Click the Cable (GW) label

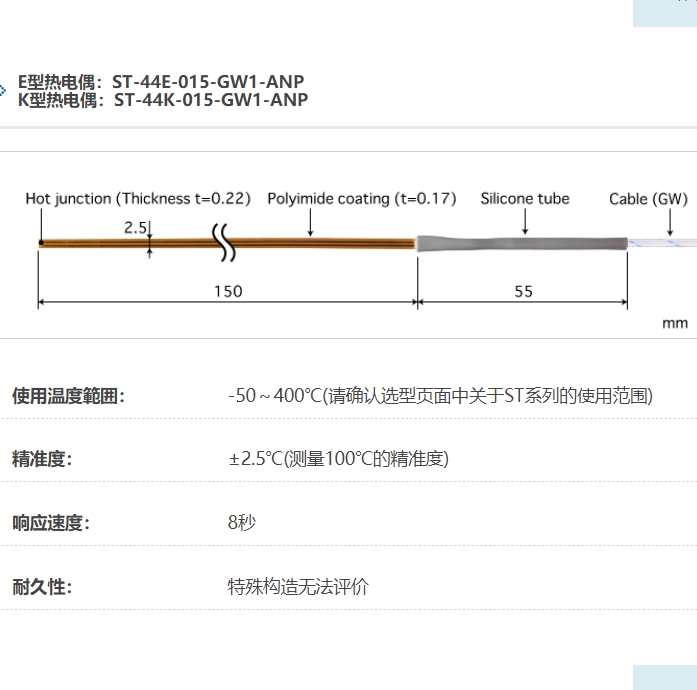pyautogui.click(x=649, y=199)
